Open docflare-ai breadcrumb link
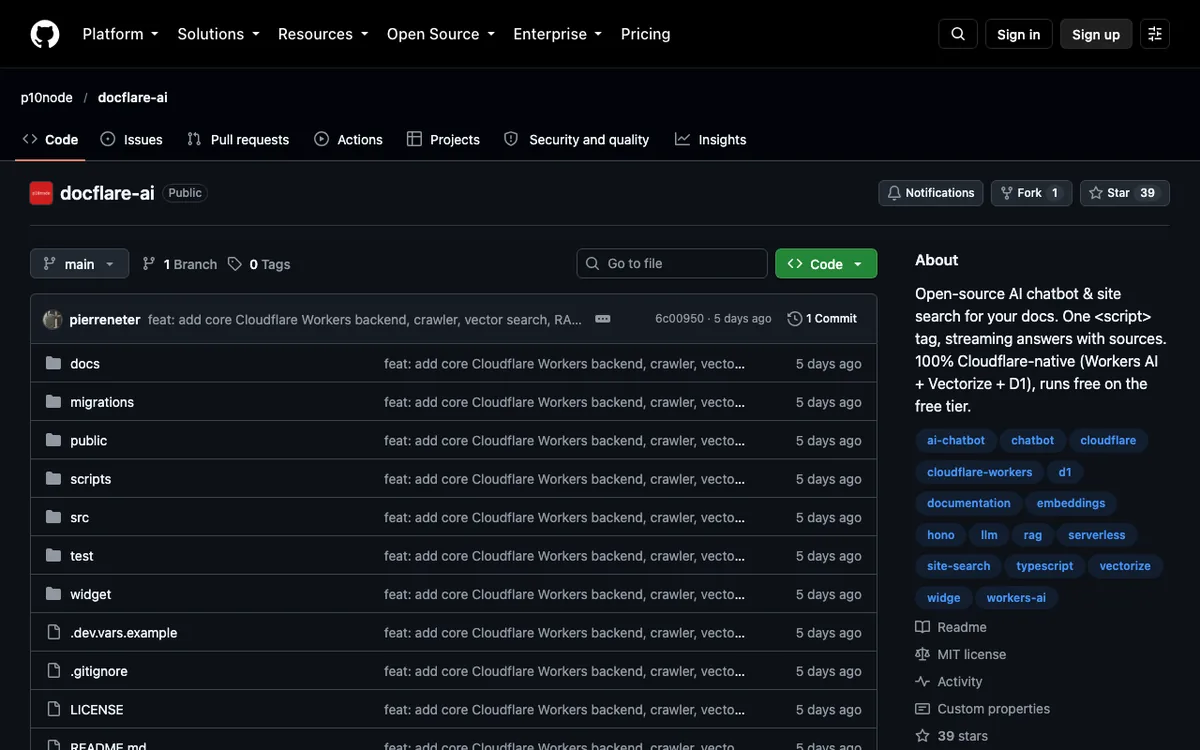Image resolution: width=1200 pixels, height=750 pixels. tap(133, 97)
